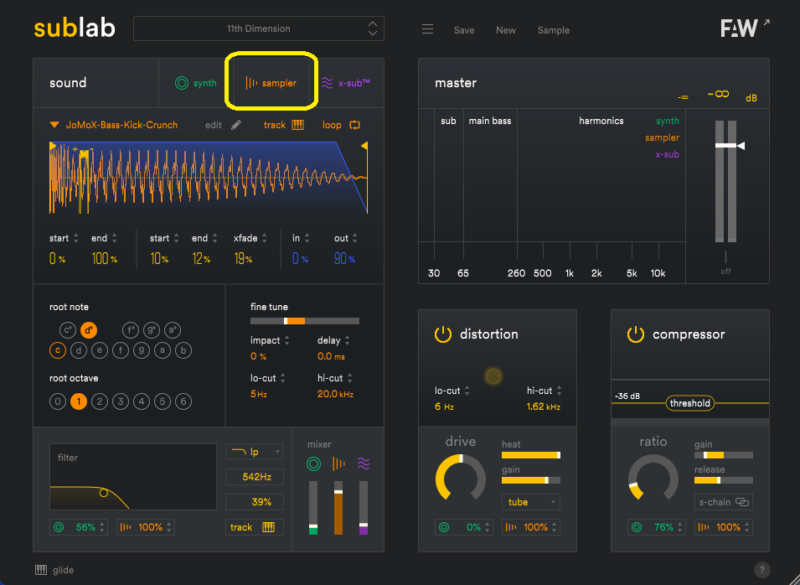Click the New button
The width and height of the screenshot is (800, 585).
coord(506,30)
